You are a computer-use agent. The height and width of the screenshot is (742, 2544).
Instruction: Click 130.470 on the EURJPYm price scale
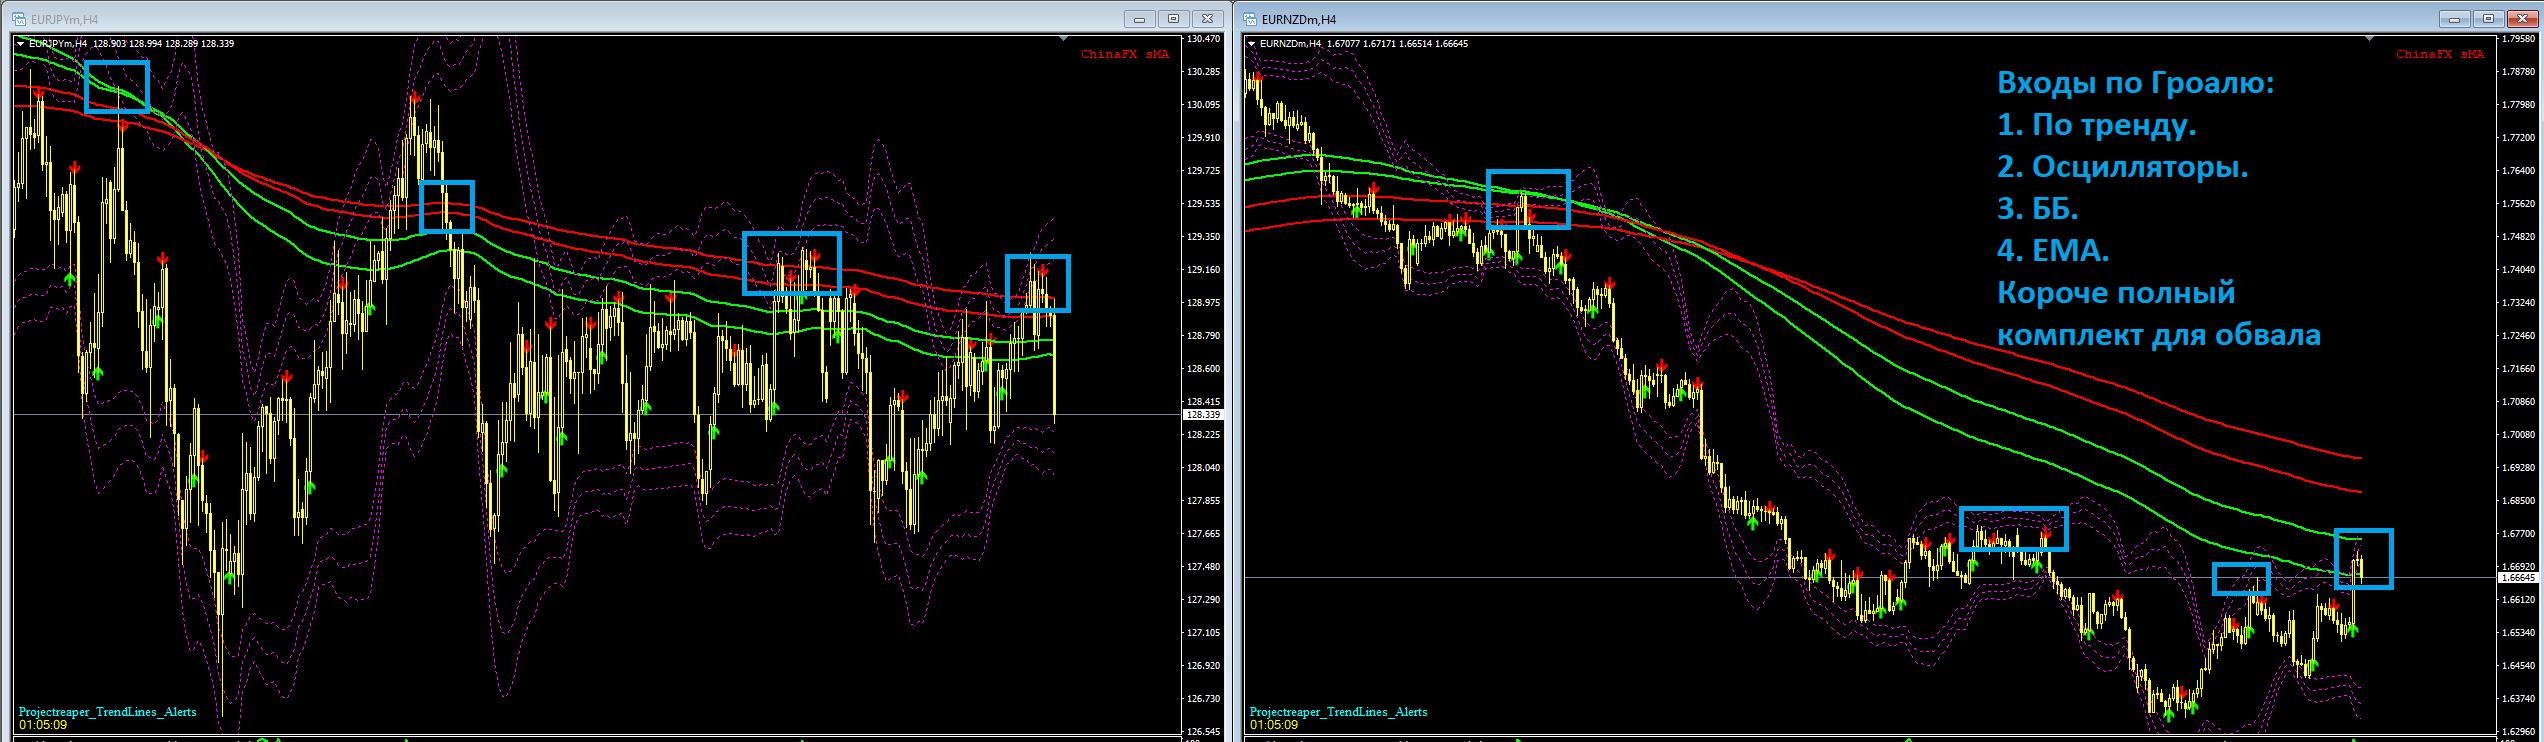(x=1204, y=39)
